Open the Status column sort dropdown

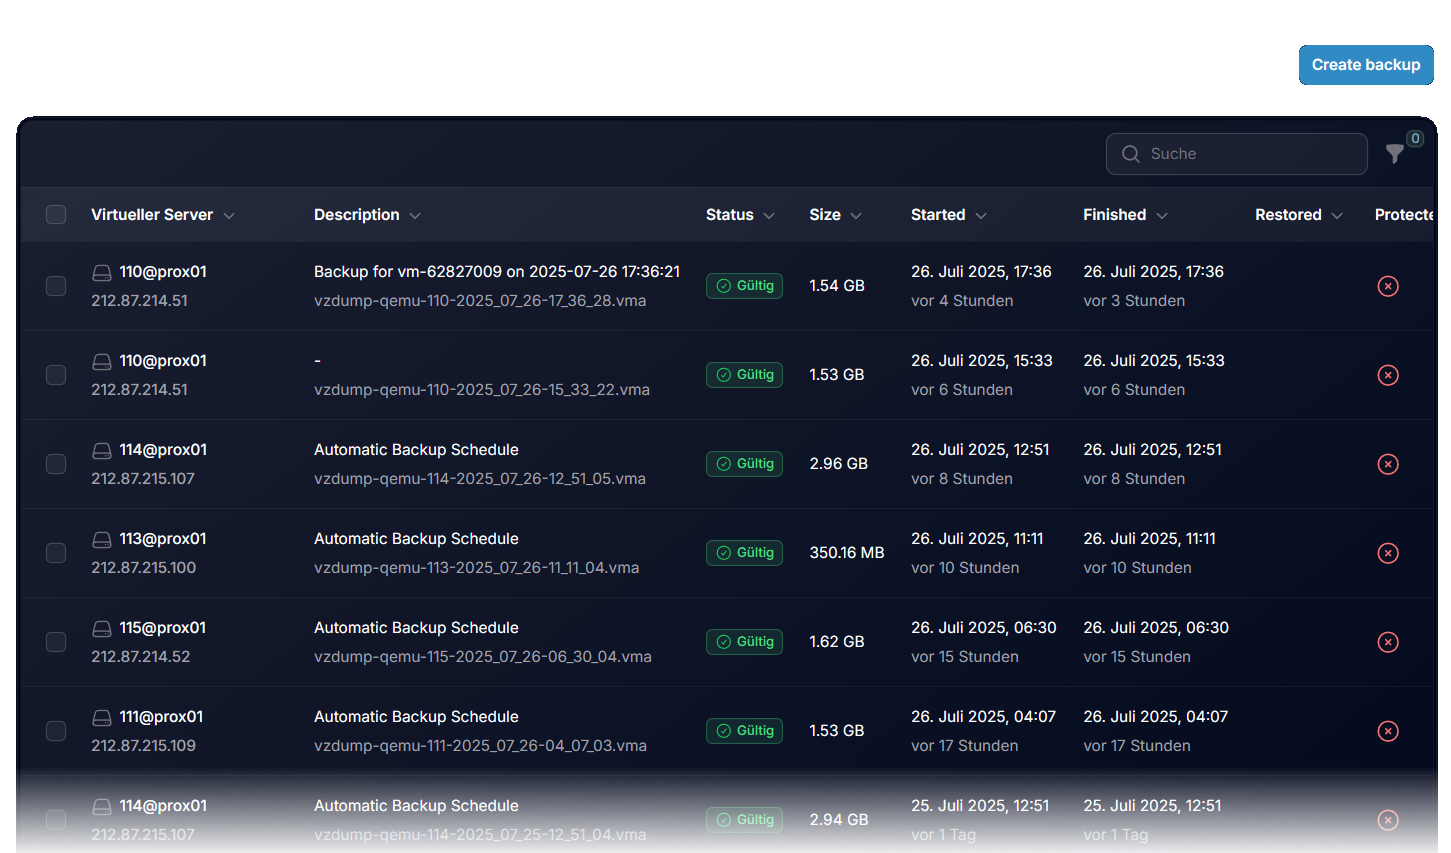(769, 215)
